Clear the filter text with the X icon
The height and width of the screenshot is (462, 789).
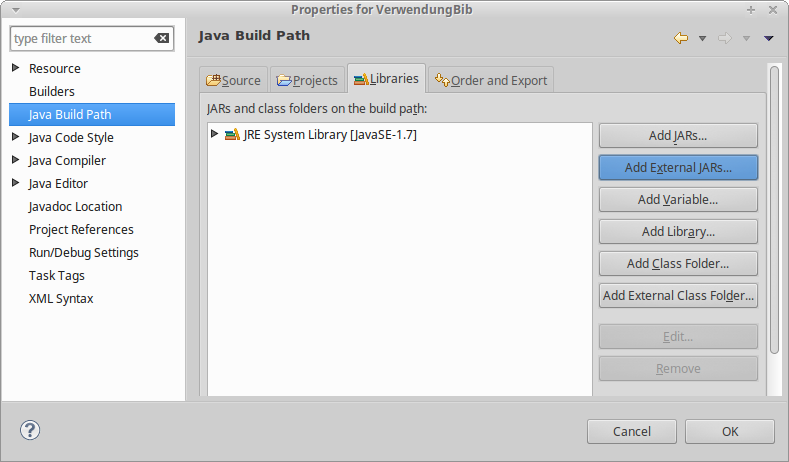coord(162,39)
